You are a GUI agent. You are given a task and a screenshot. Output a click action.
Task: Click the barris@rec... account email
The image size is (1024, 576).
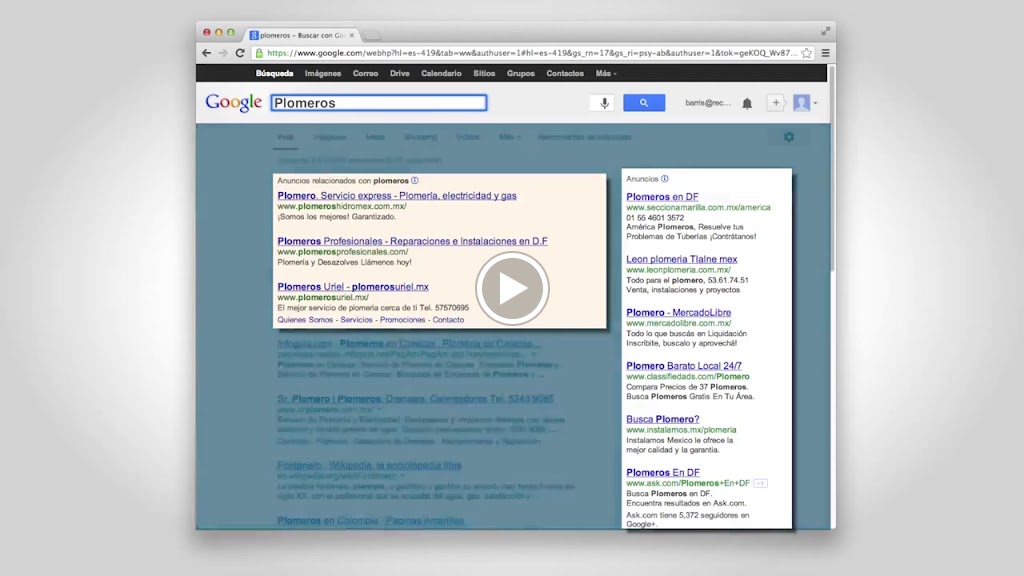[708, 103]
